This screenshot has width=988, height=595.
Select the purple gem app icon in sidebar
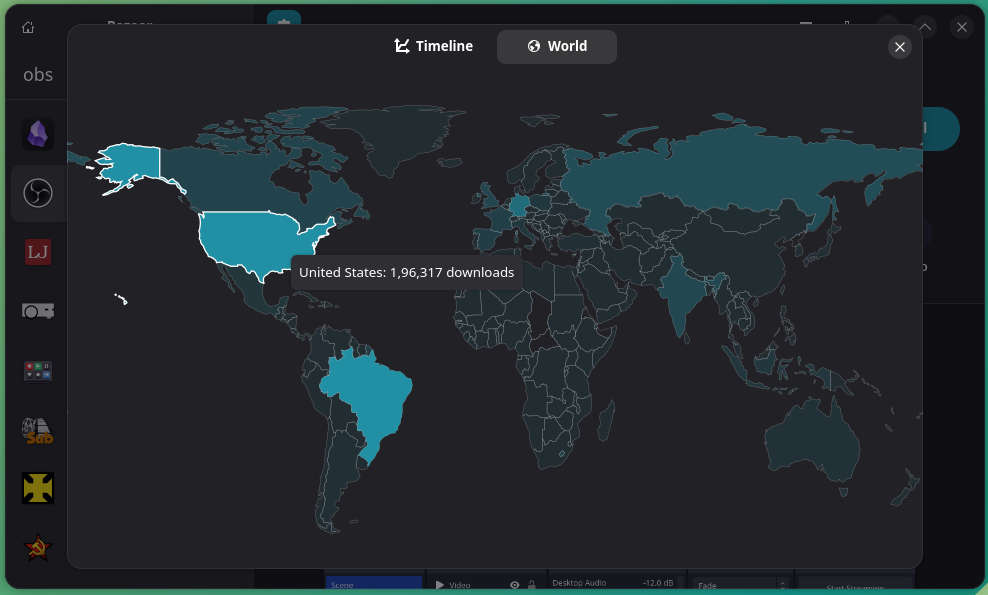37,133
